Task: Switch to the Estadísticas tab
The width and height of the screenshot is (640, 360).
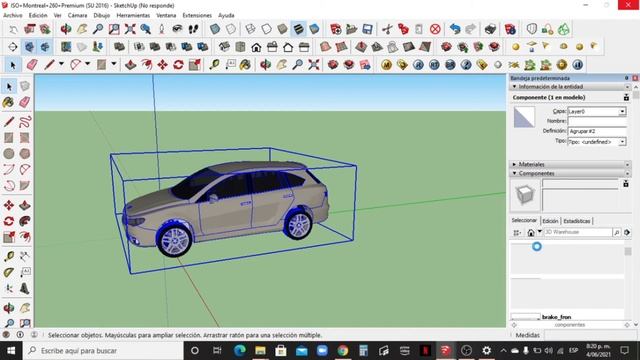Action: click(x=576, y=221)
